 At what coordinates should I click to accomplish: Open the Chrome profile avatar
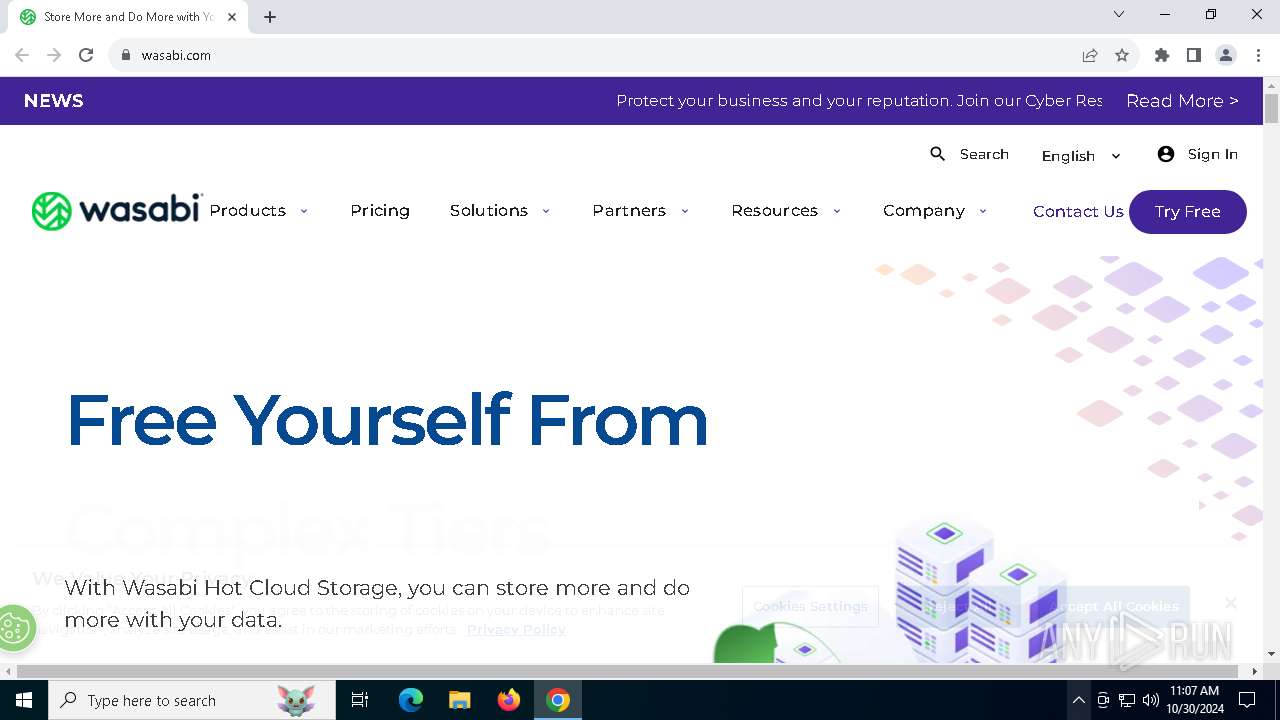click(x=1226, y=55)
